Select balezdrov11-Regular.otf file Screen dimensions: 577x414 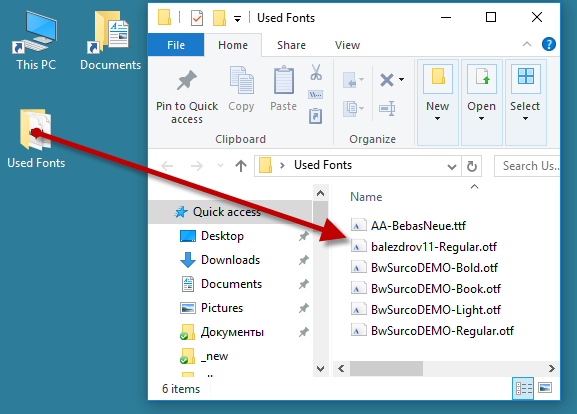[x=424, y=246]
